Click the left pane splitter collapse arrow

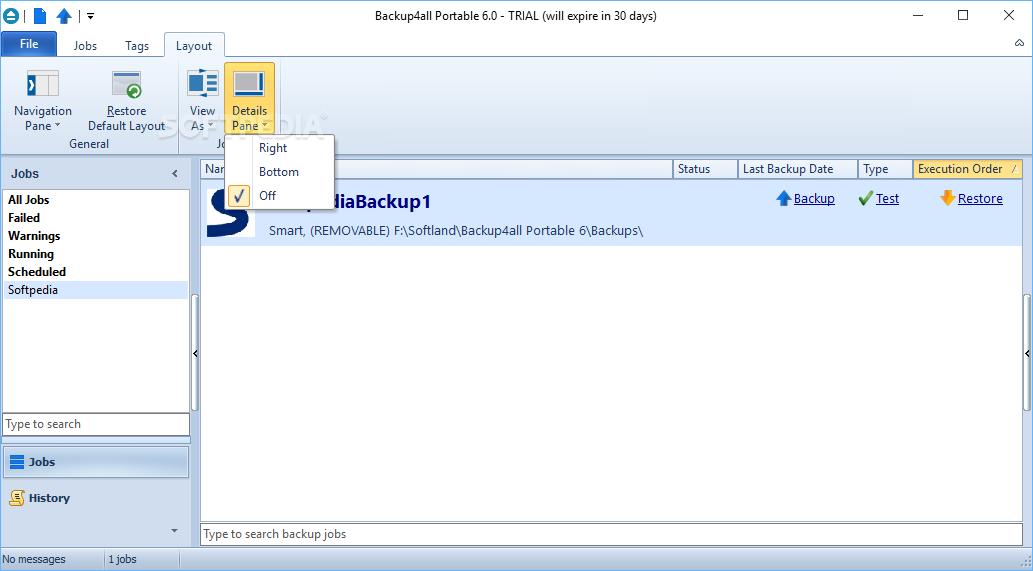(x=195, y=354)
